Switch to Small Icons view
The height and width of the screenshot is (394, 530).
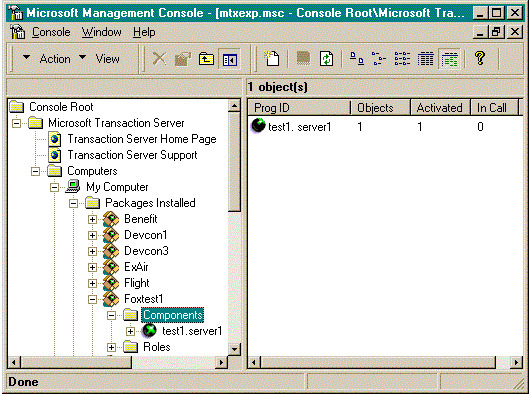(379, 59)
